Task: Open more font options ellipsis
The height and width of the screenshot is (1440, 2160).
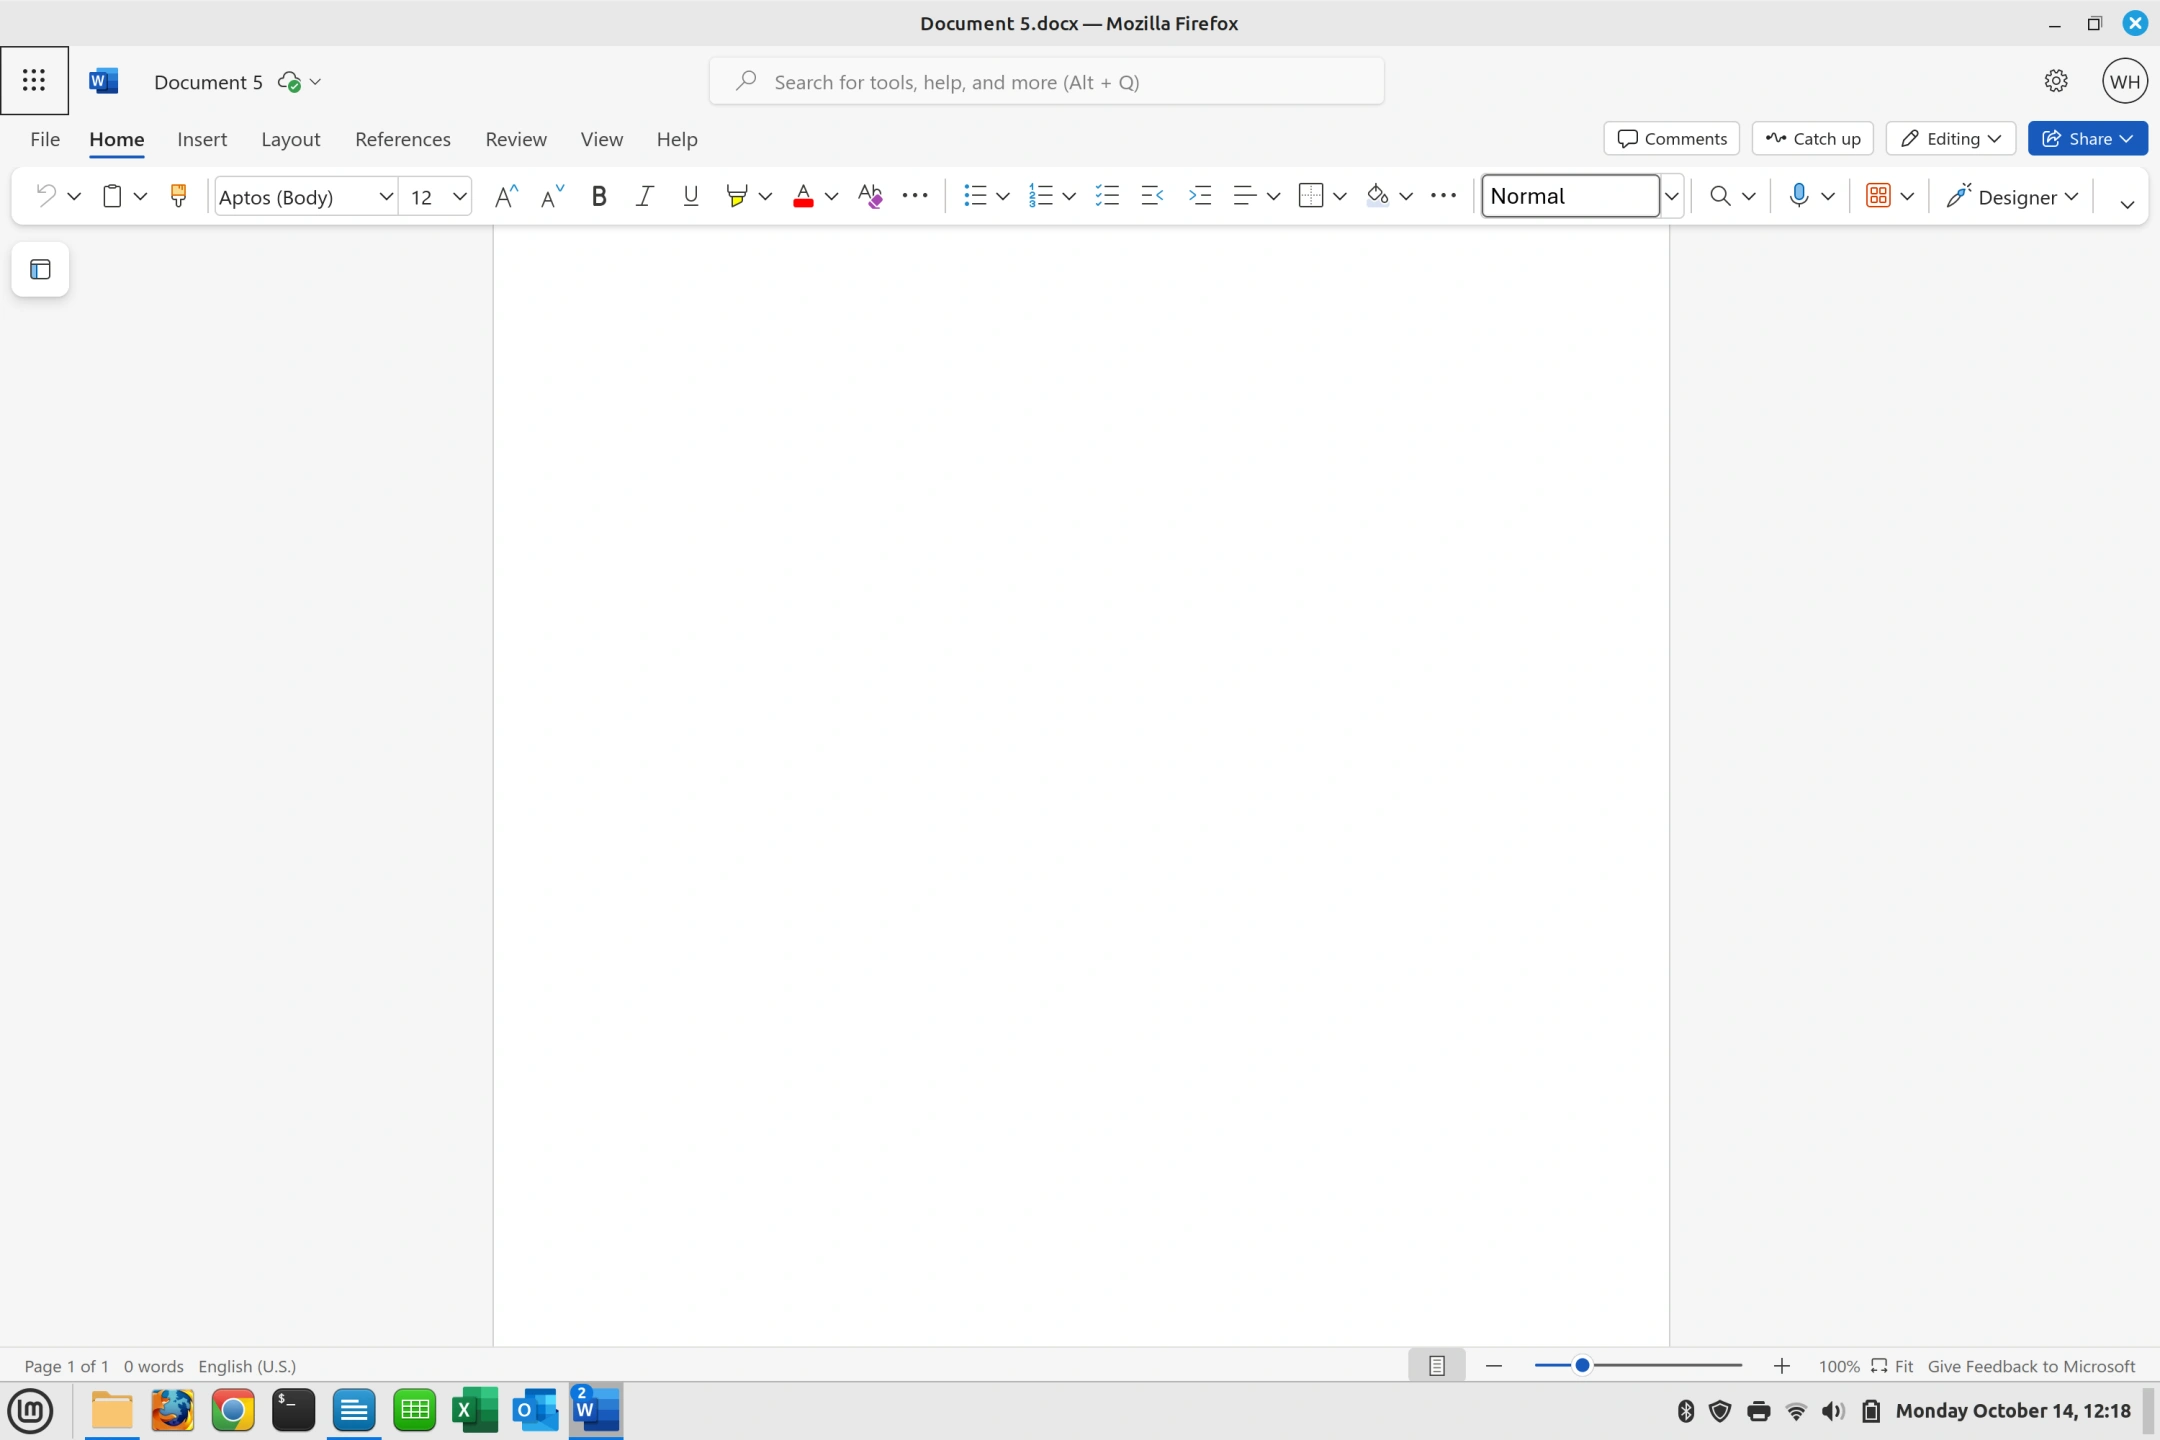Action: (x=915, y=196)
